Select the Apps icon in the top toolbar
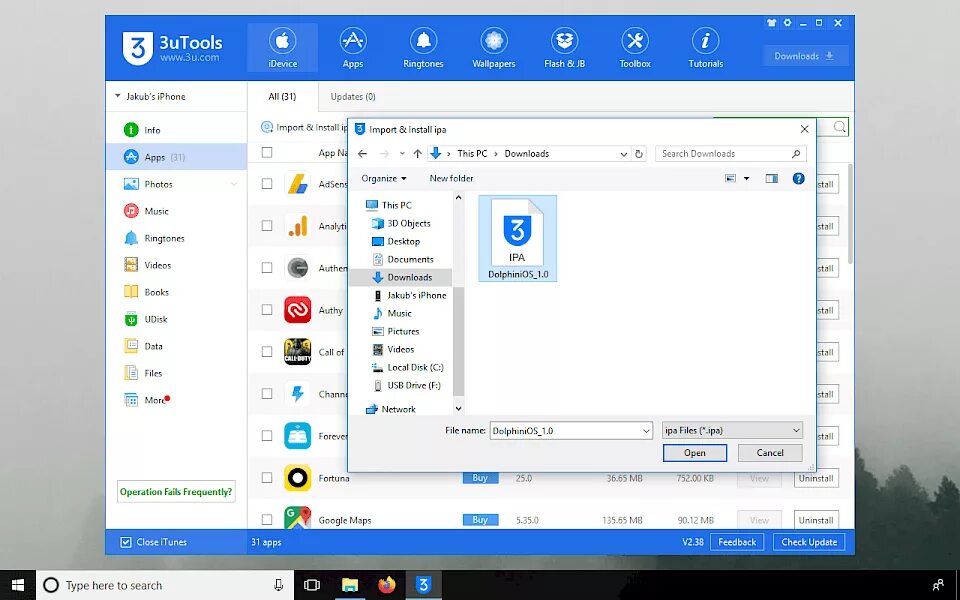This screenshot has width=960, height=600. [x=352, y=47]
